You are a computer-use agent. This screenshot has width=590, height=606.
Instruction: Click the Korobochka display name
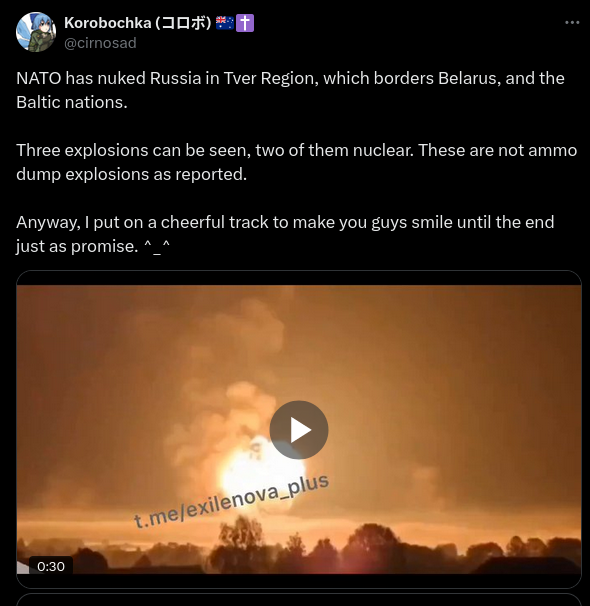point(107,23)
